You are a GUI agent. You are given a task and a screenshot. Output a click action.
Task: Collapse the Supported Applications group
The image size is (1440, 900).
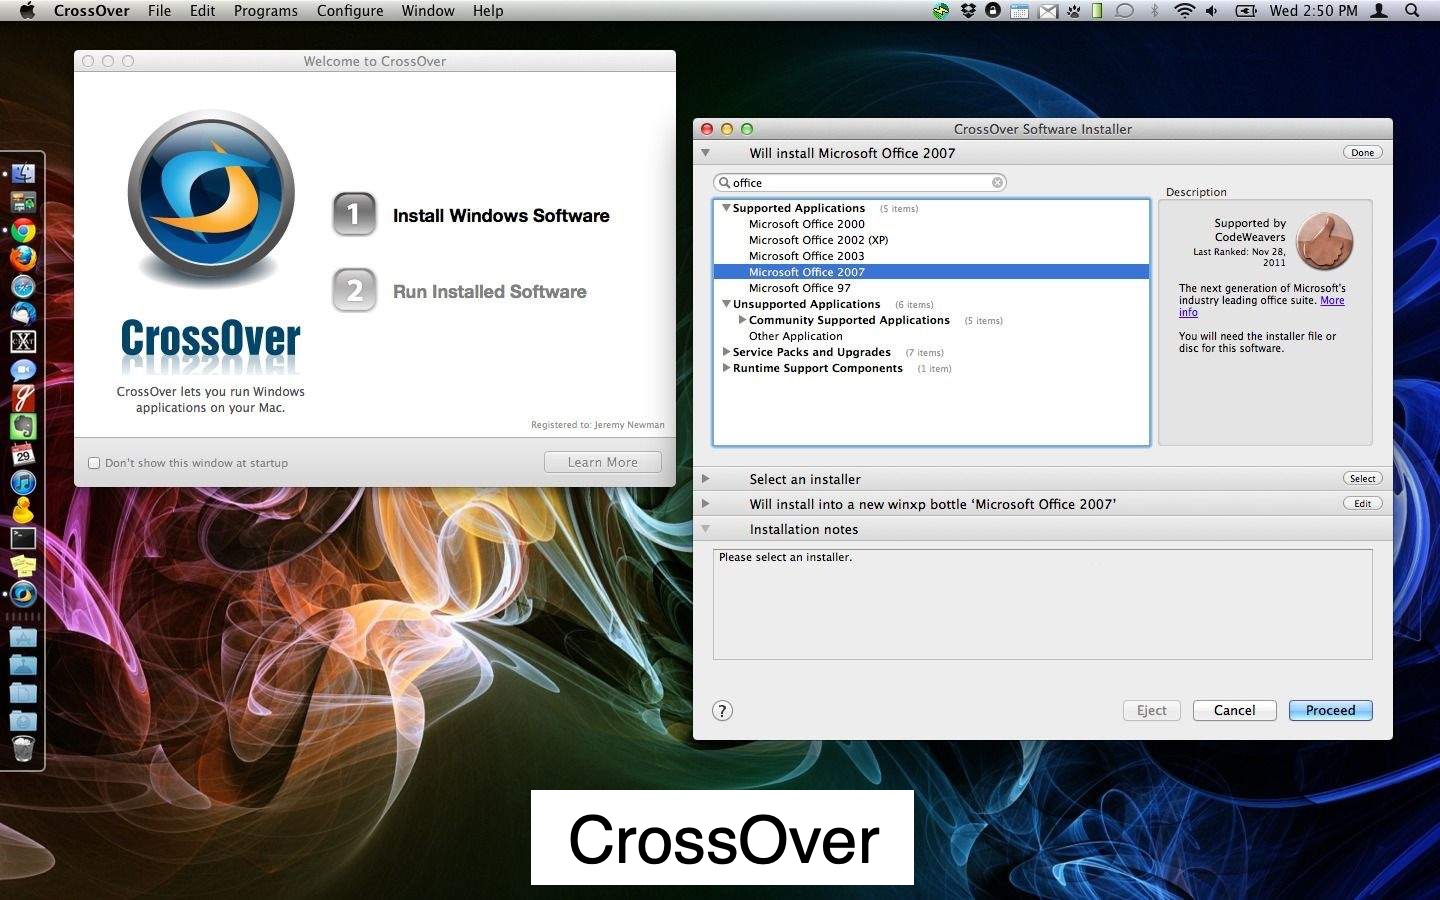(x=726, y=208)
